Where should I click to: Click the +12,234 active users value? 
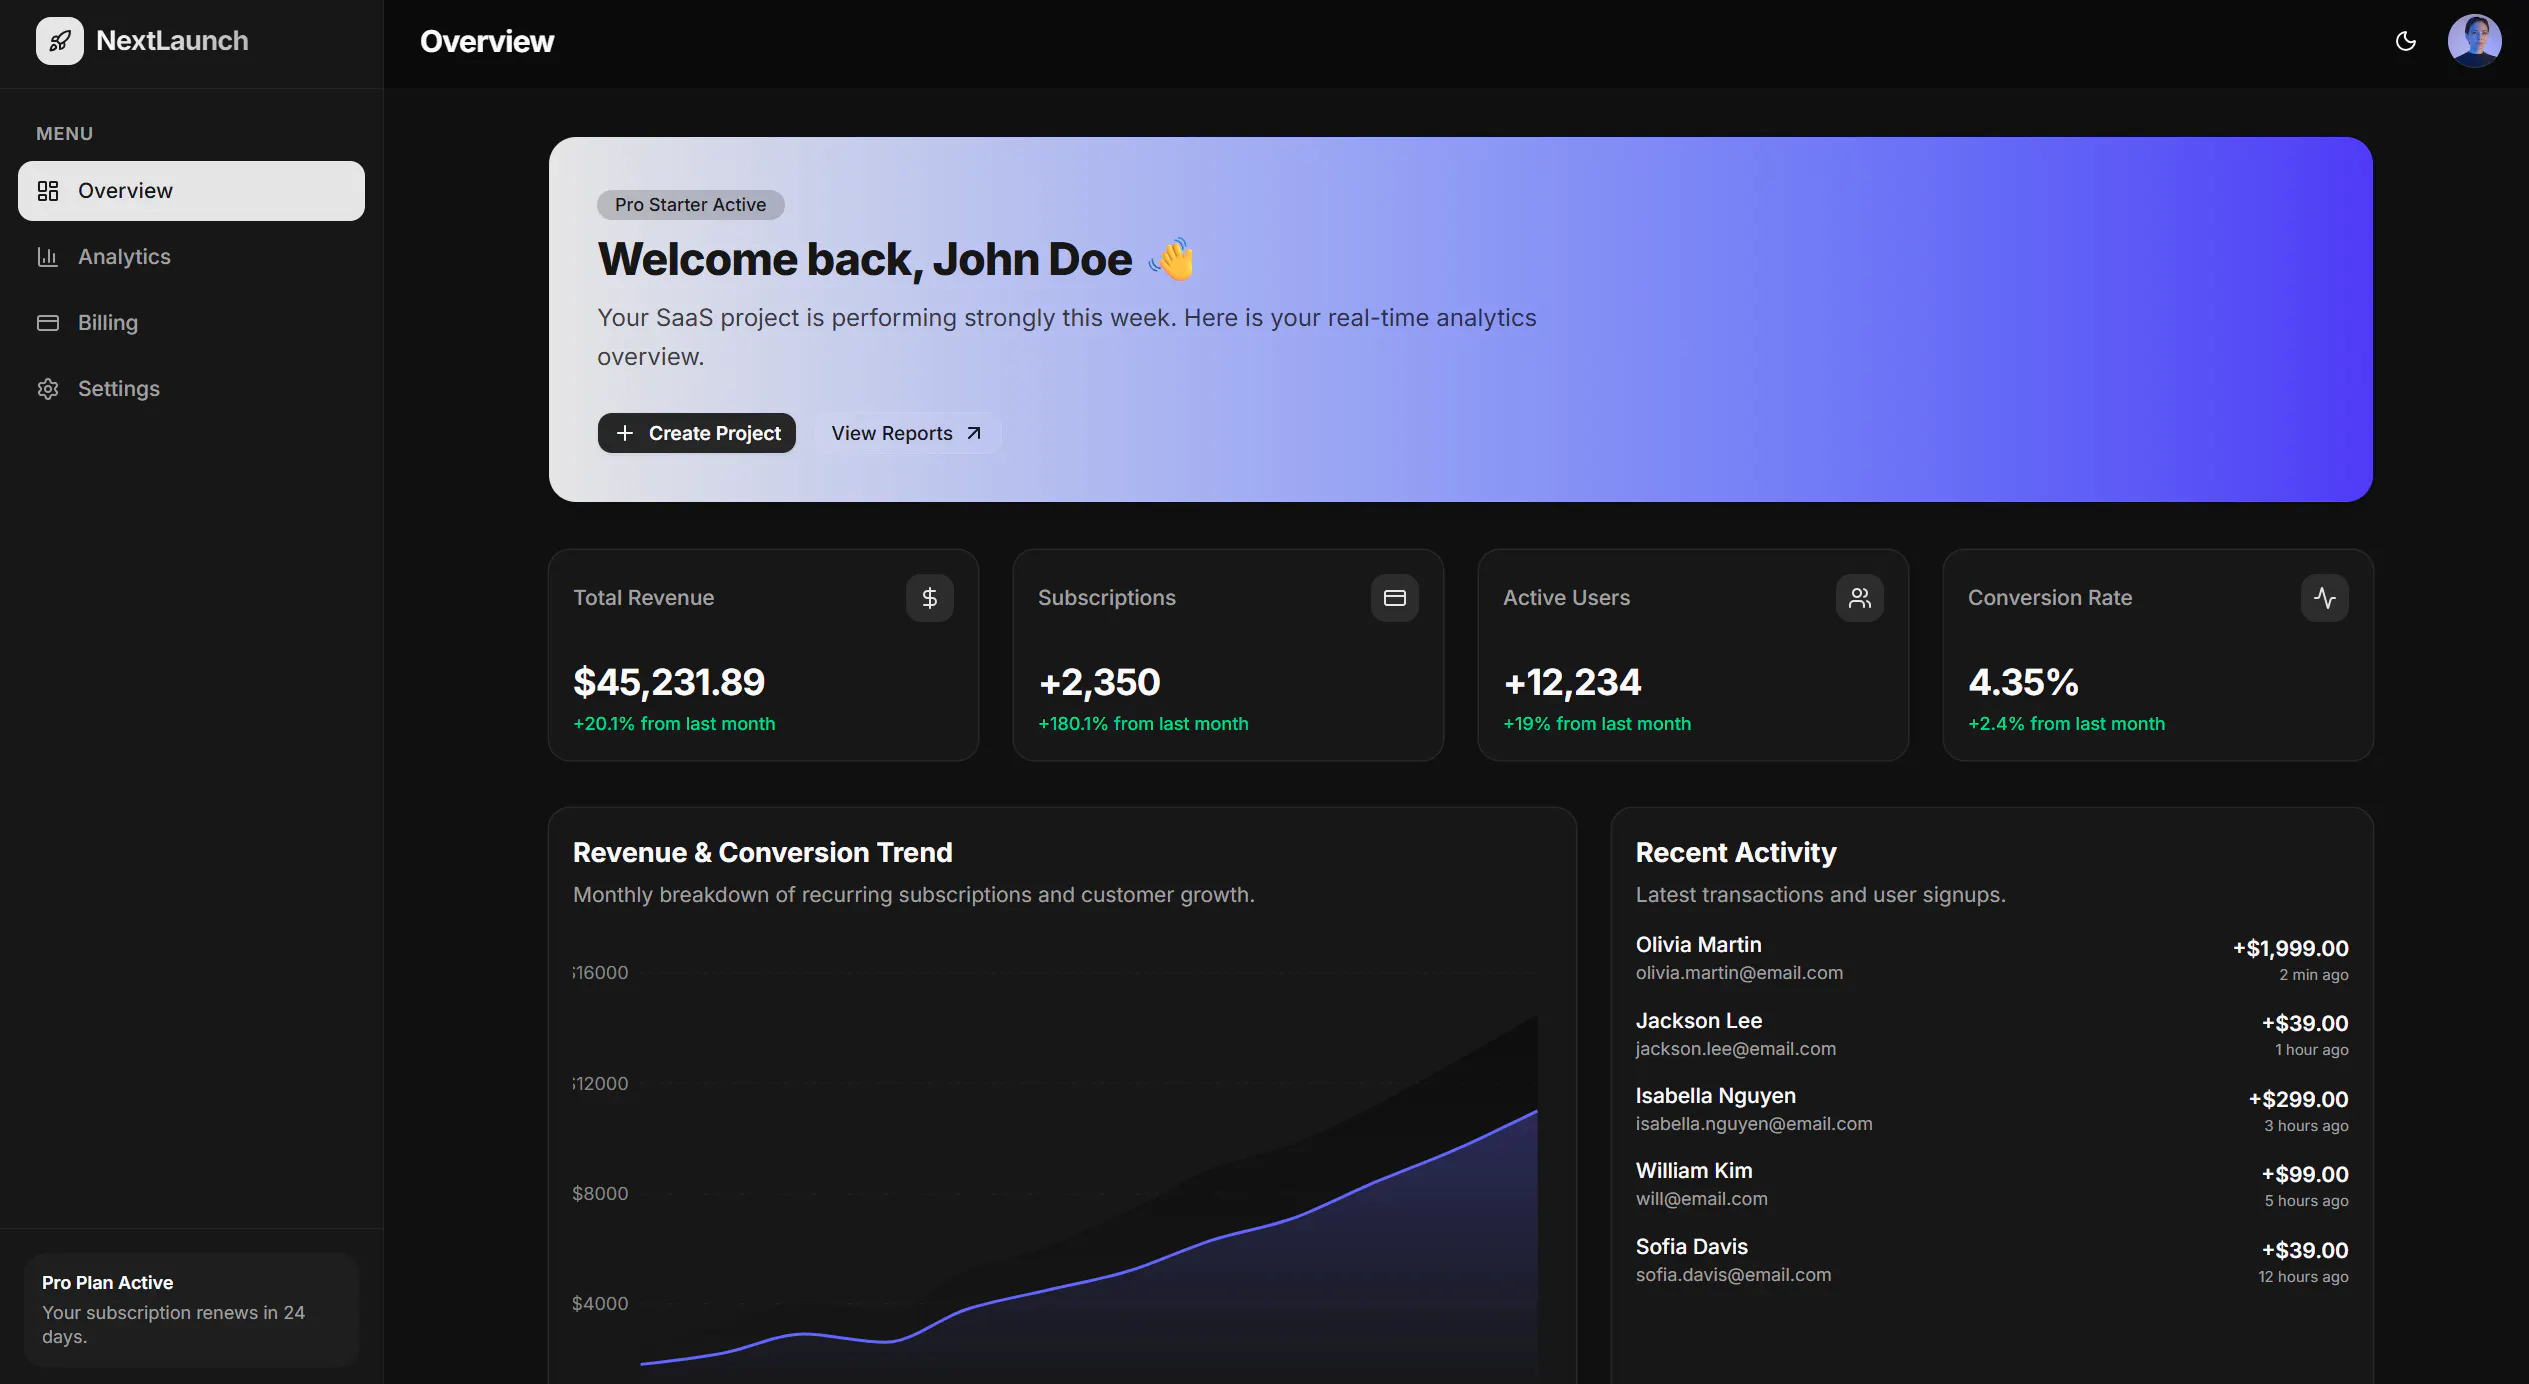tap(1572, 682)
